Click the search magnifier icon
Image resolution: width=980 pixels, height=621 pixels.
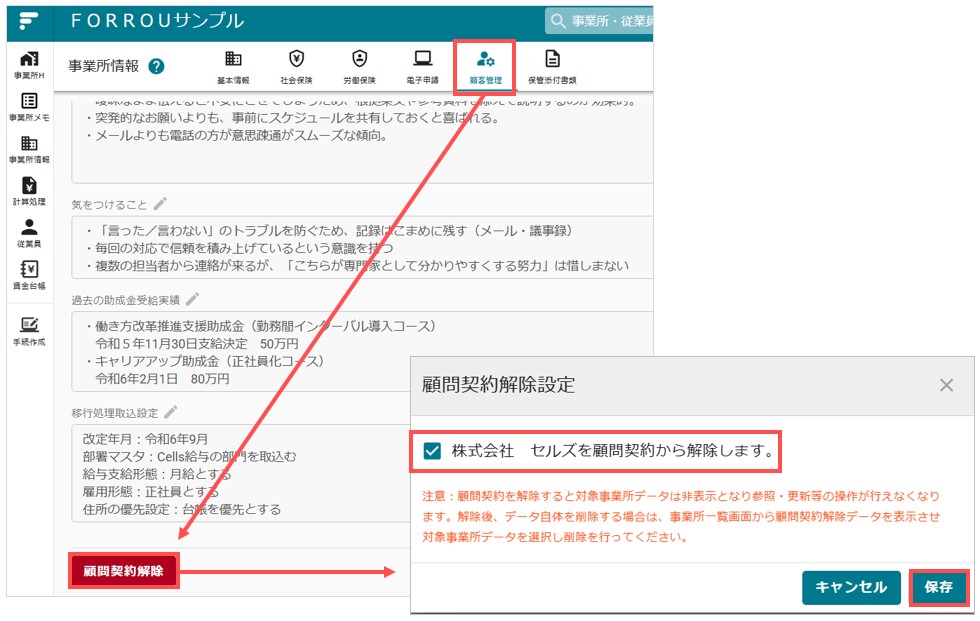(558, 21)
